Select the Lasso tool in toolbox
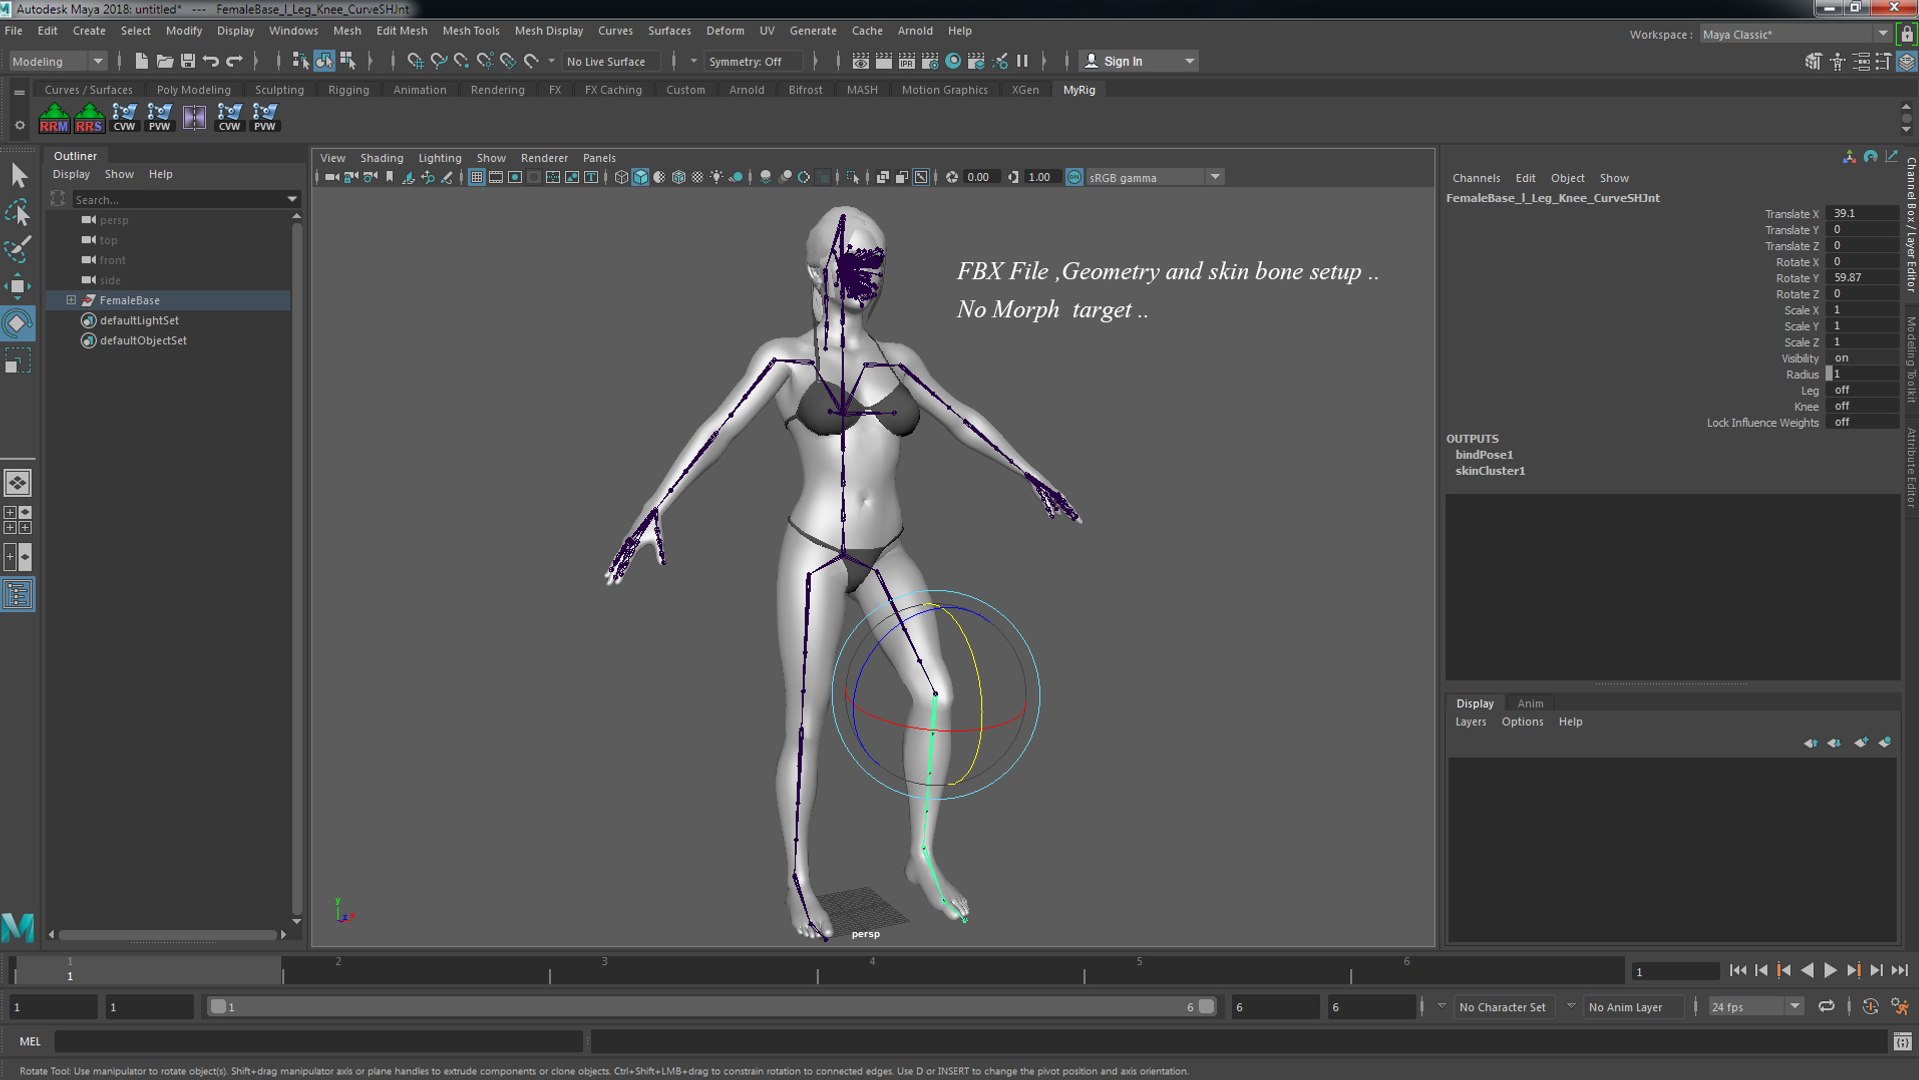This screenshot has width=1919, height=1080. tap(17, 212)
